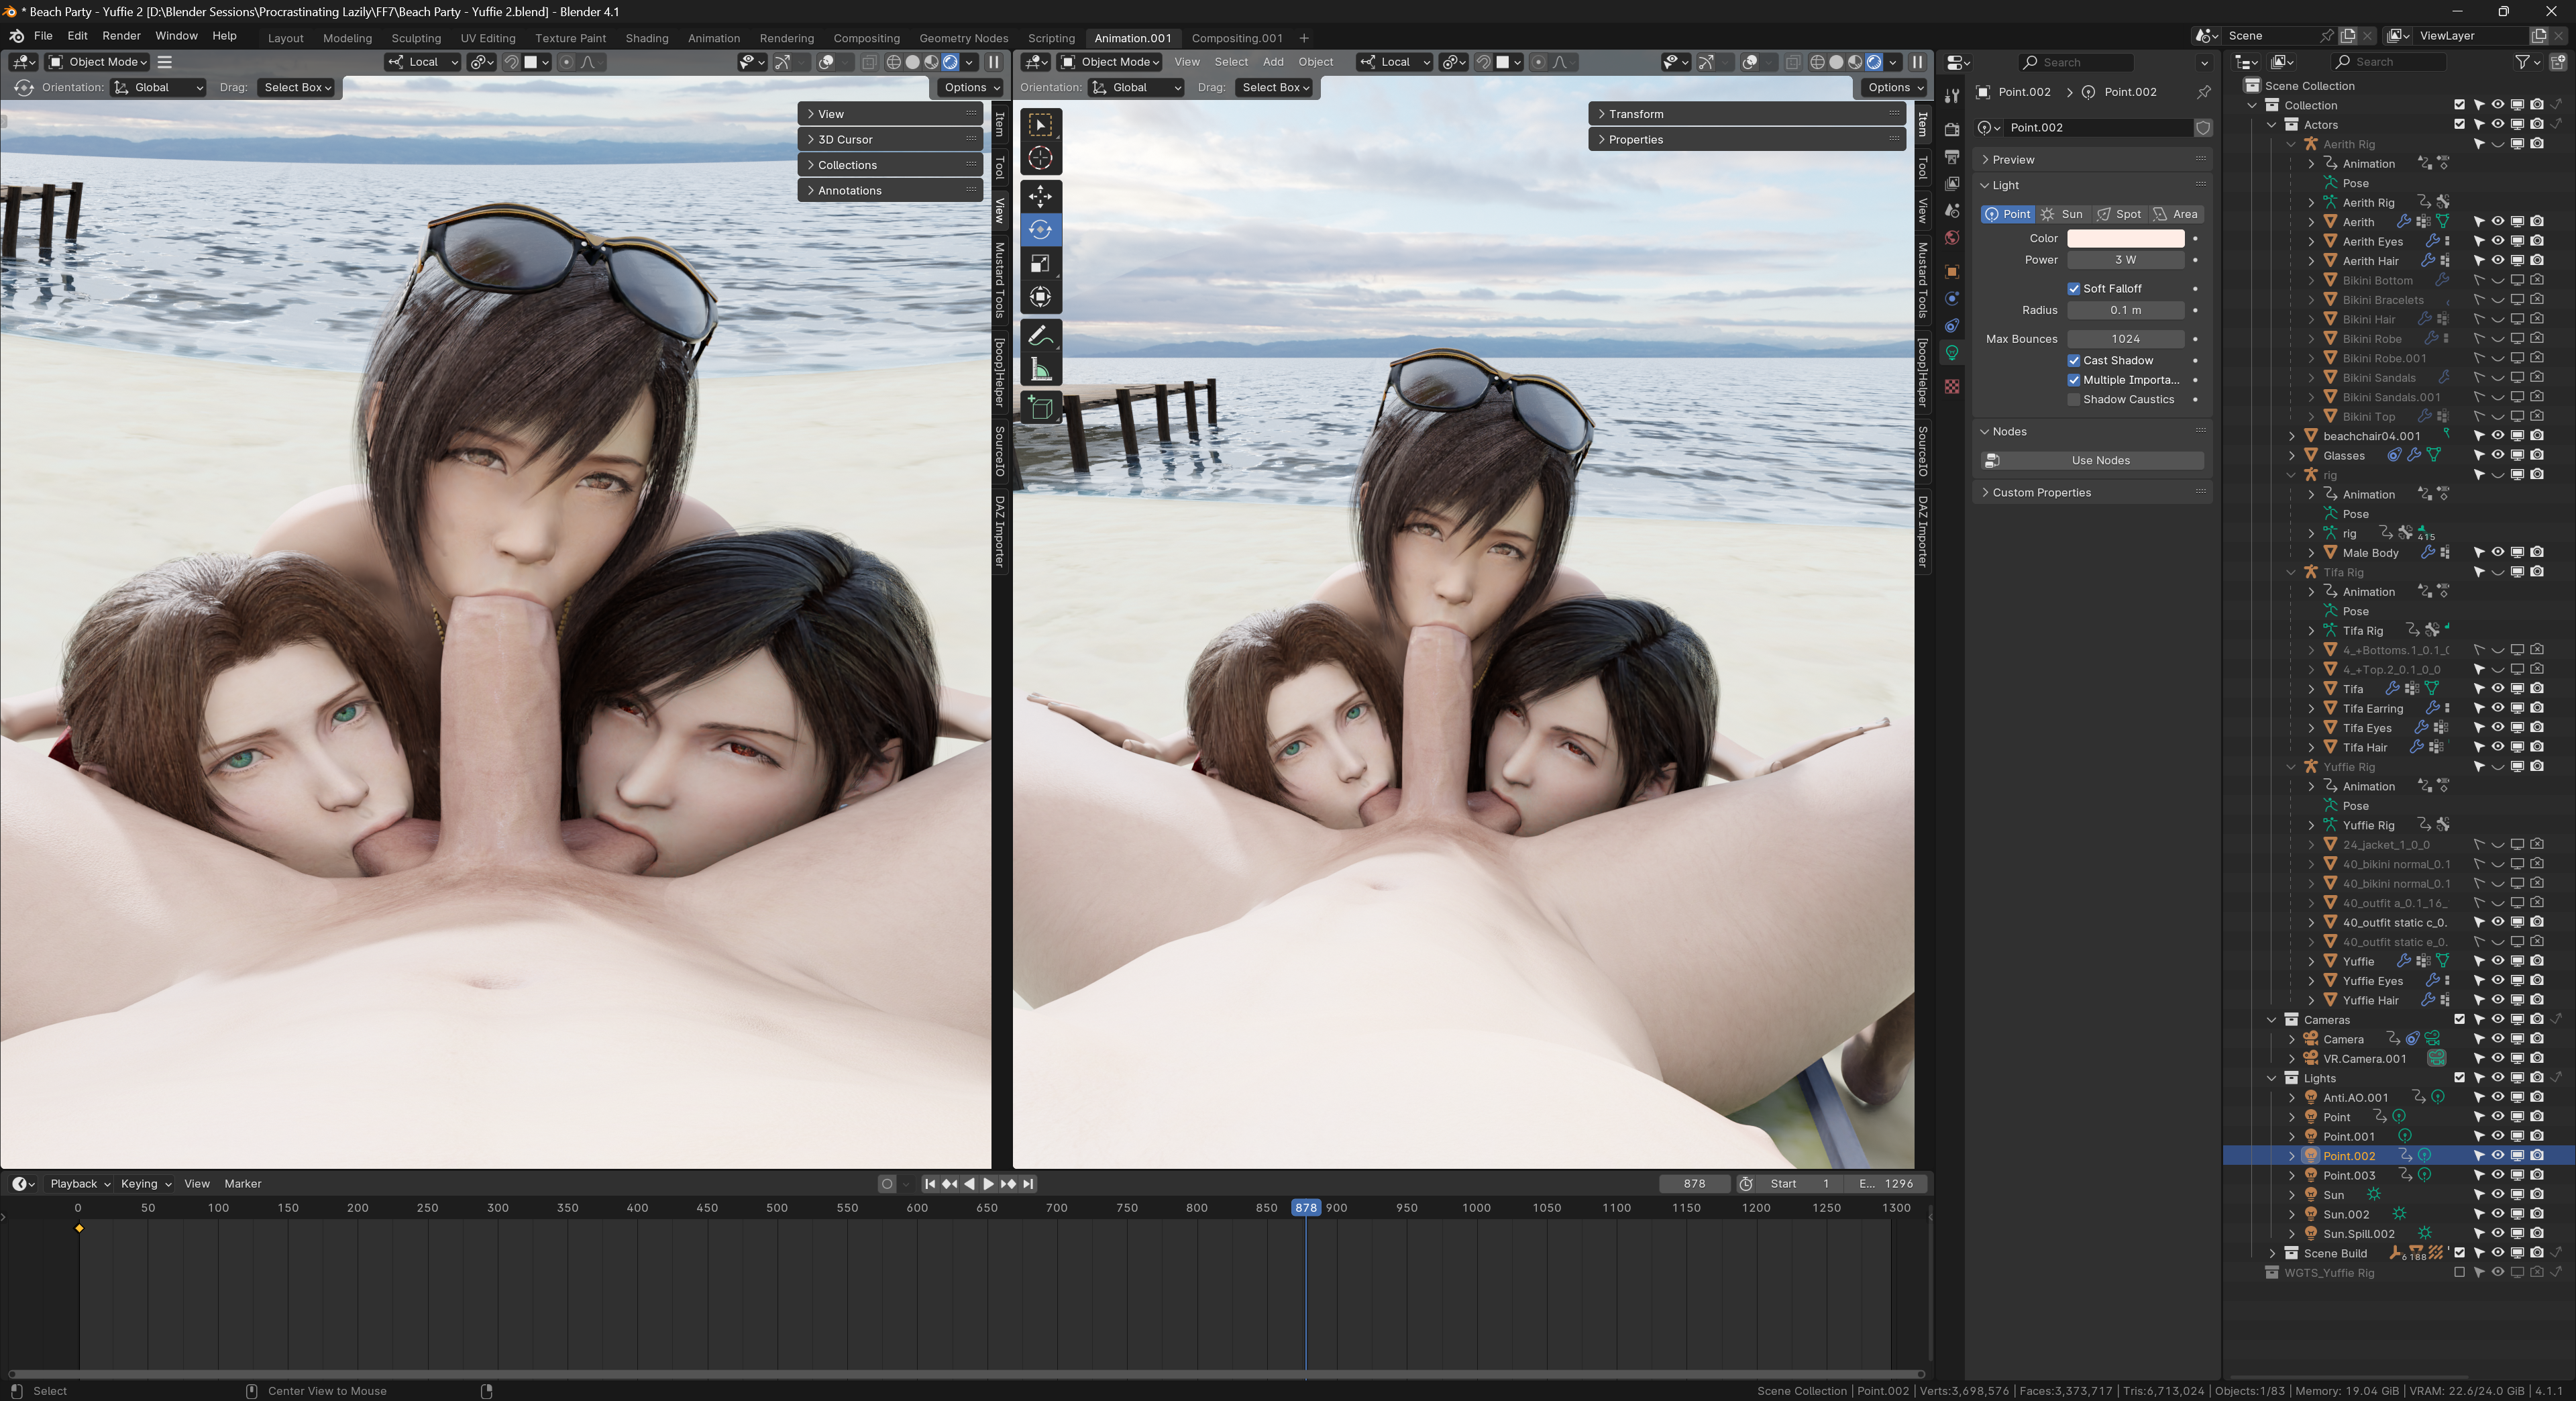Open the Marker menu in timeline

243,1184
